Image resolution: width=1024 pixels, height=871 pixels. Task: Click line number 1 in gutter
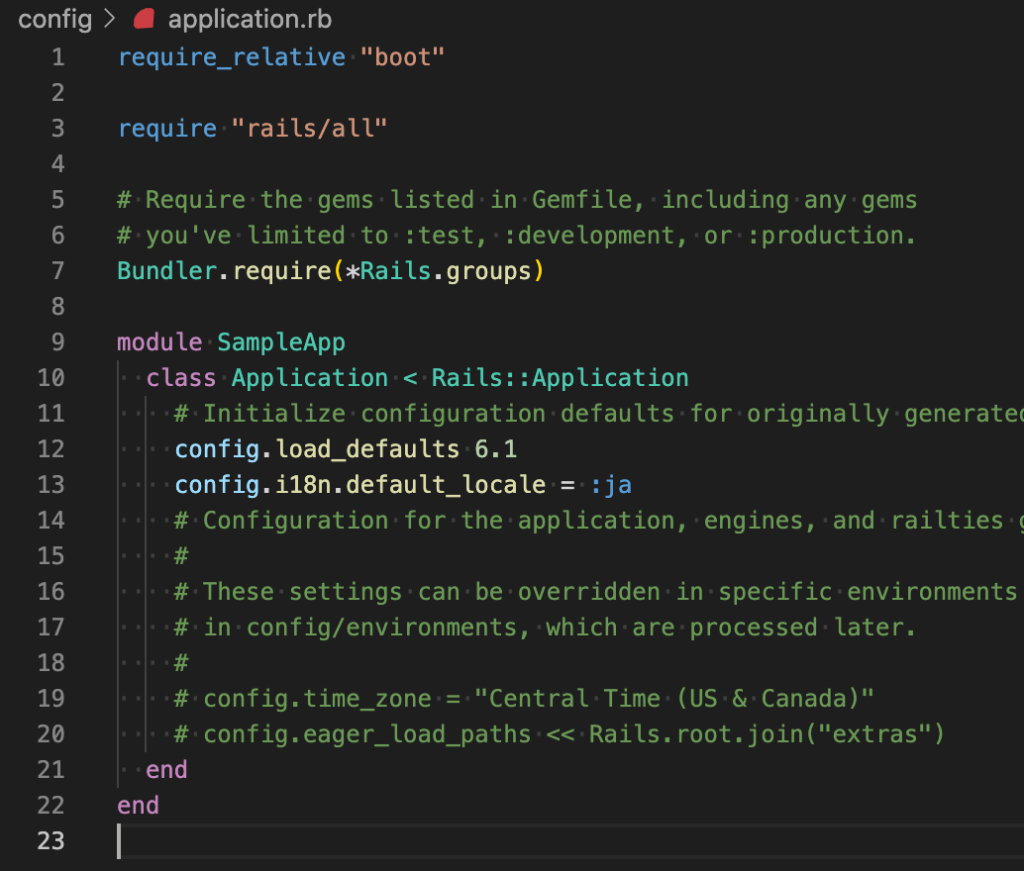pos(58,57)
